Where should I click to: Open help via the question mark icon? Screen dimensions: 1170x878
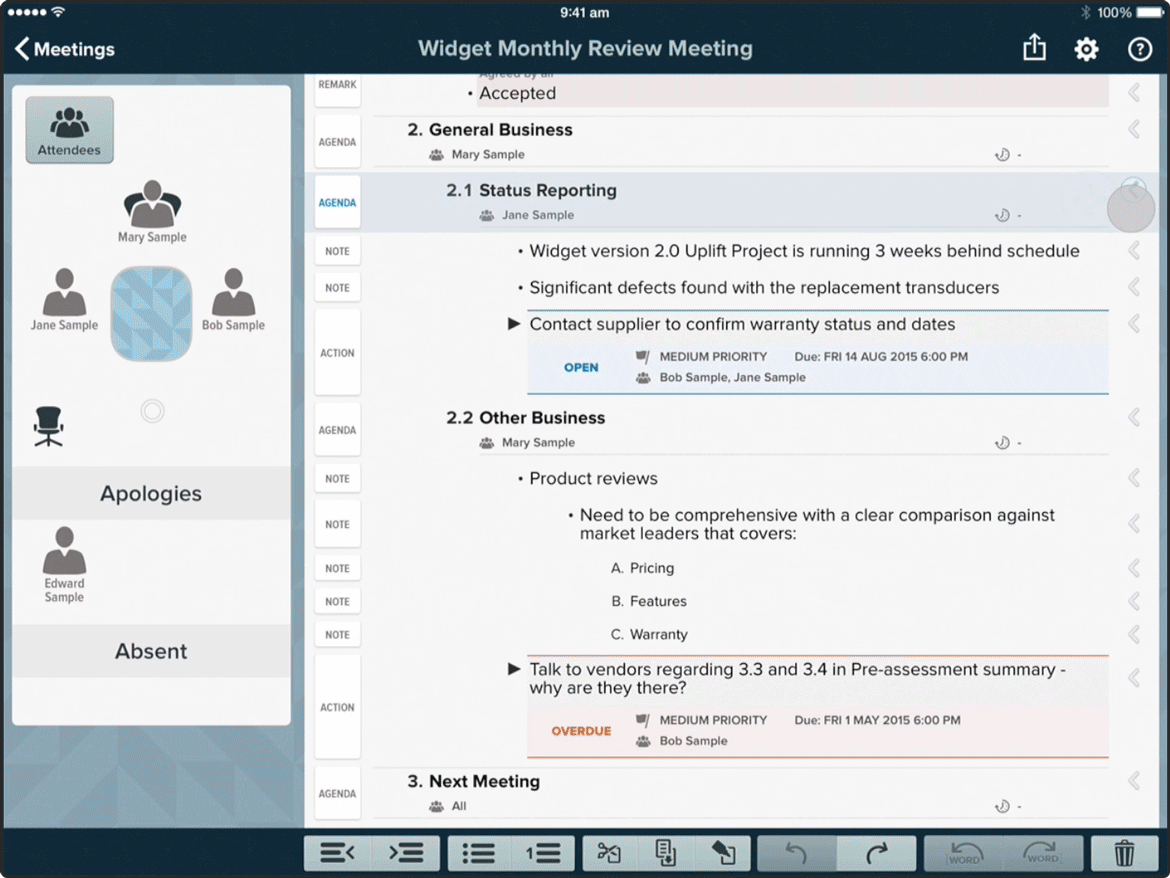coord(1139,49)
